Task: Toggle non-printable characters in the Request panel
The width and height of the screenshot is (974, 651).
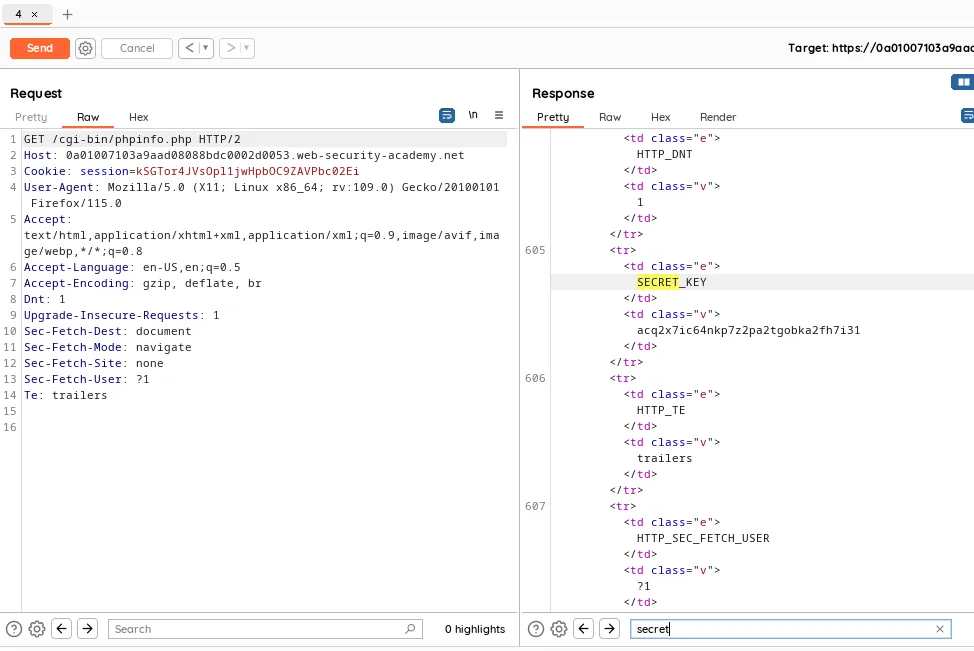Action: click(473, 115)
